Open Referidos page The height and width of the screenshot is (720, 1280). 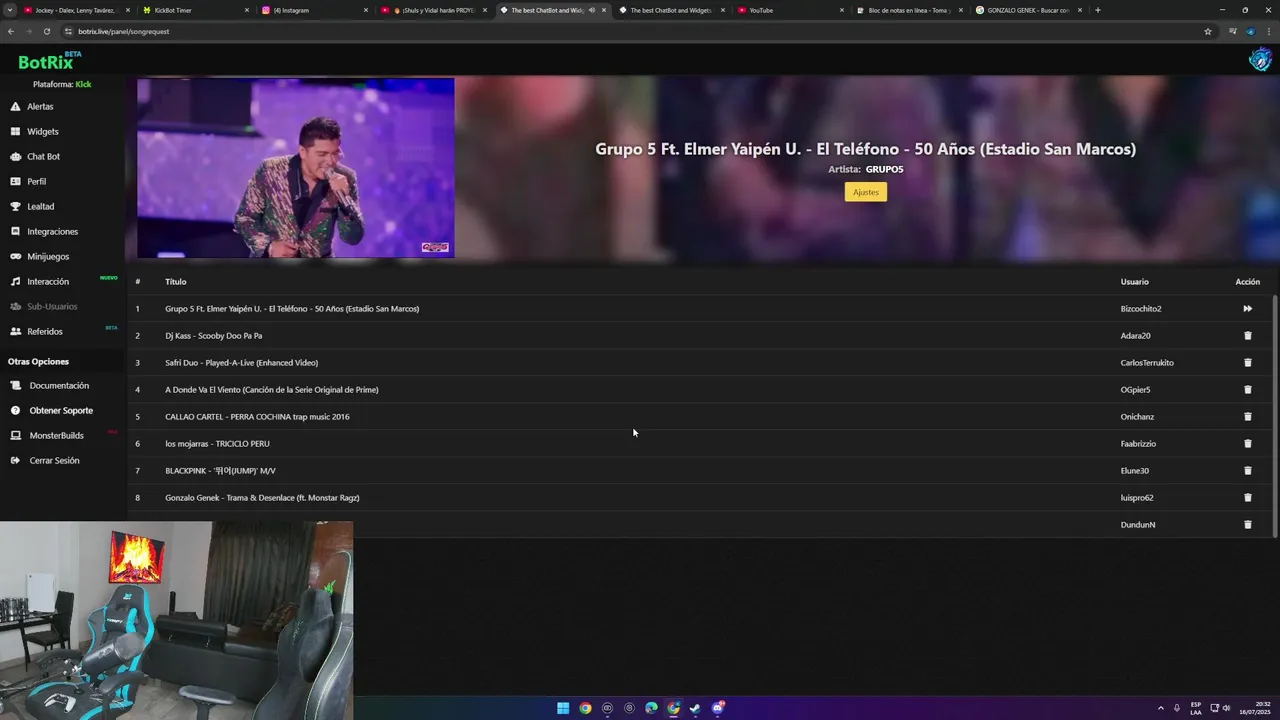[x=45, y=331]
